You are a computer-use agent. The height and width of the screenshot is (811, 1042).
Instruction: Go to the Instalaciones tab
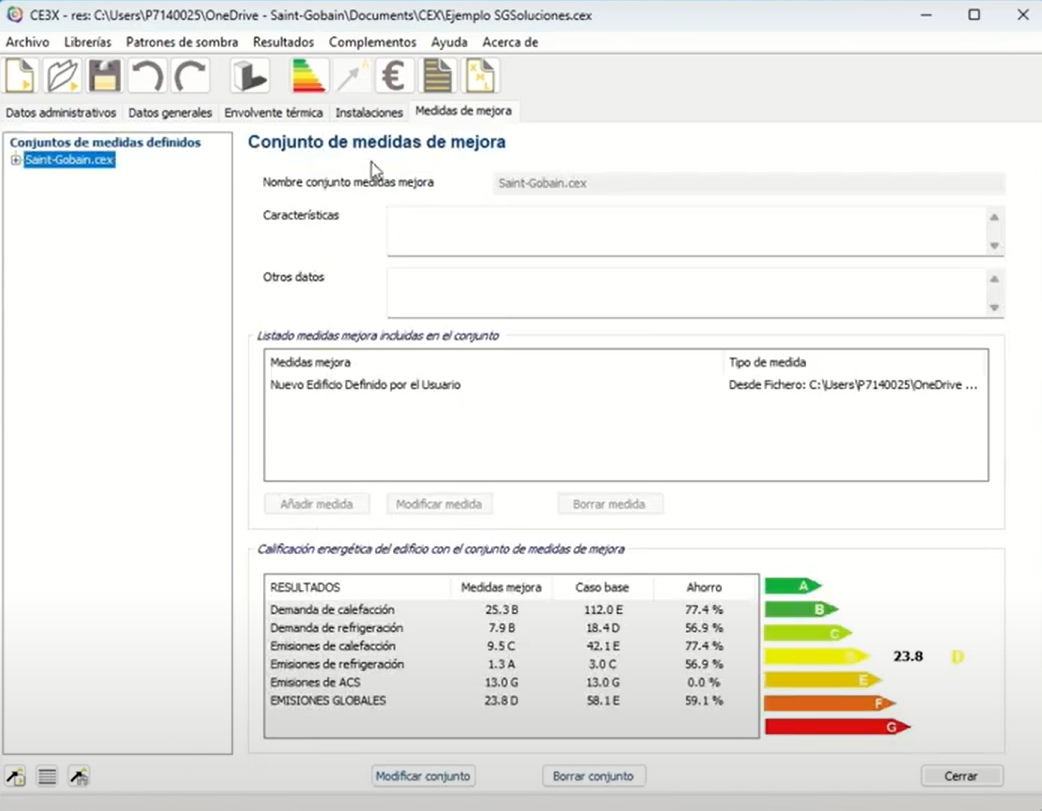tap(369, 113)
